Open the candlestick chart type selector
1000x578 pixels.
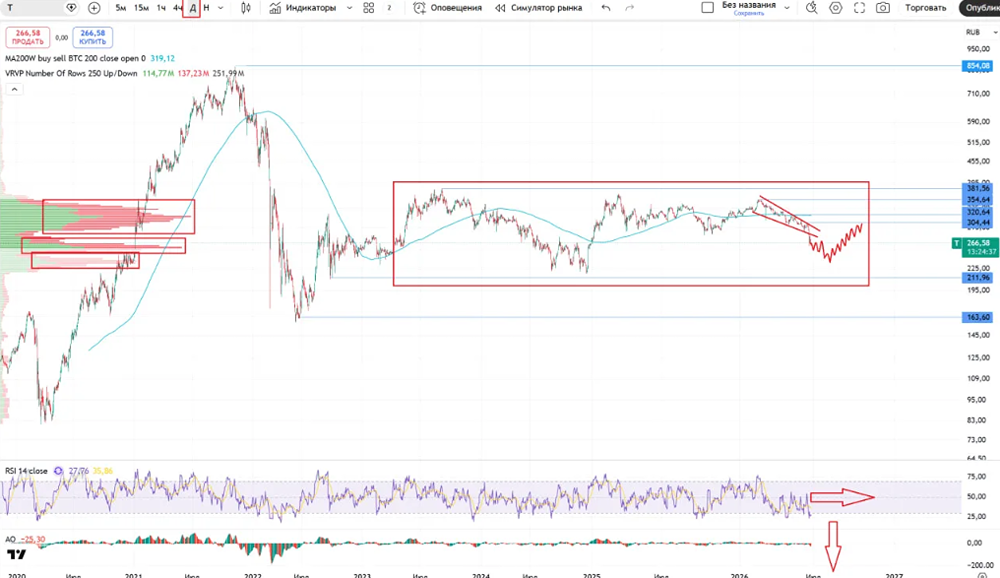[246, 8]
